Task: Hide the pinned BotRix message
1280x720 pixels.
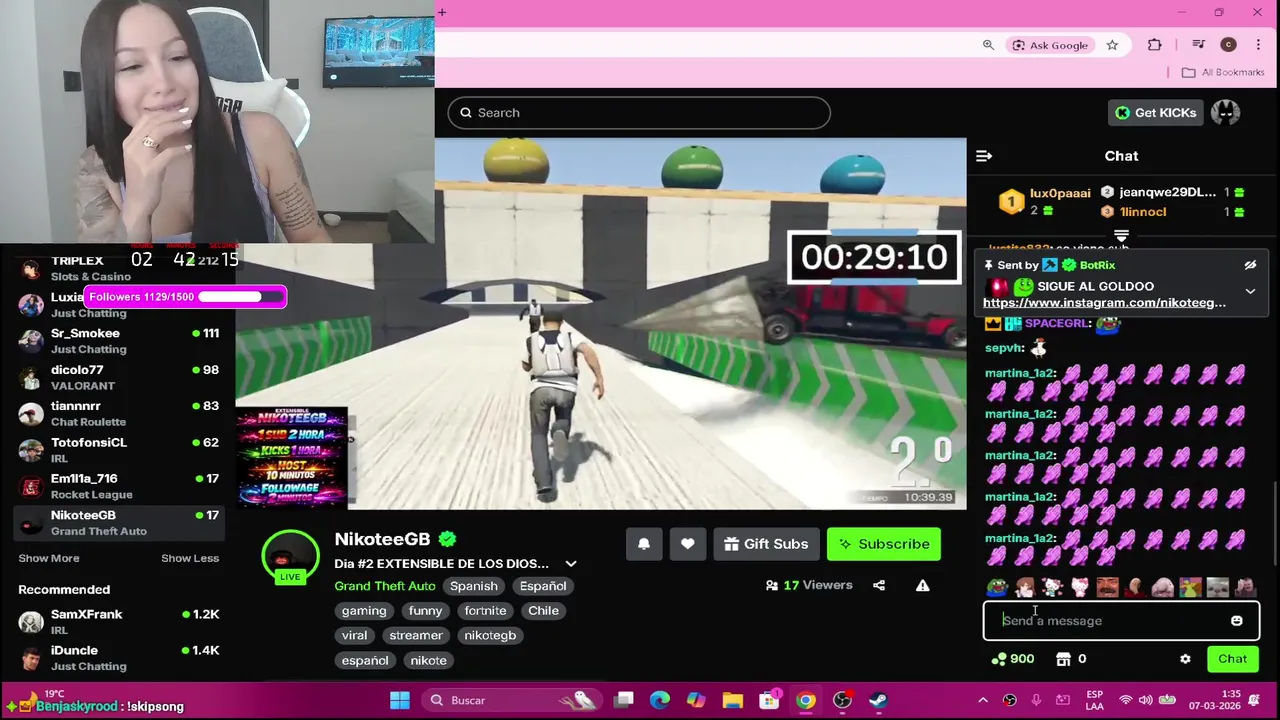Action: tap(1250, 265)
